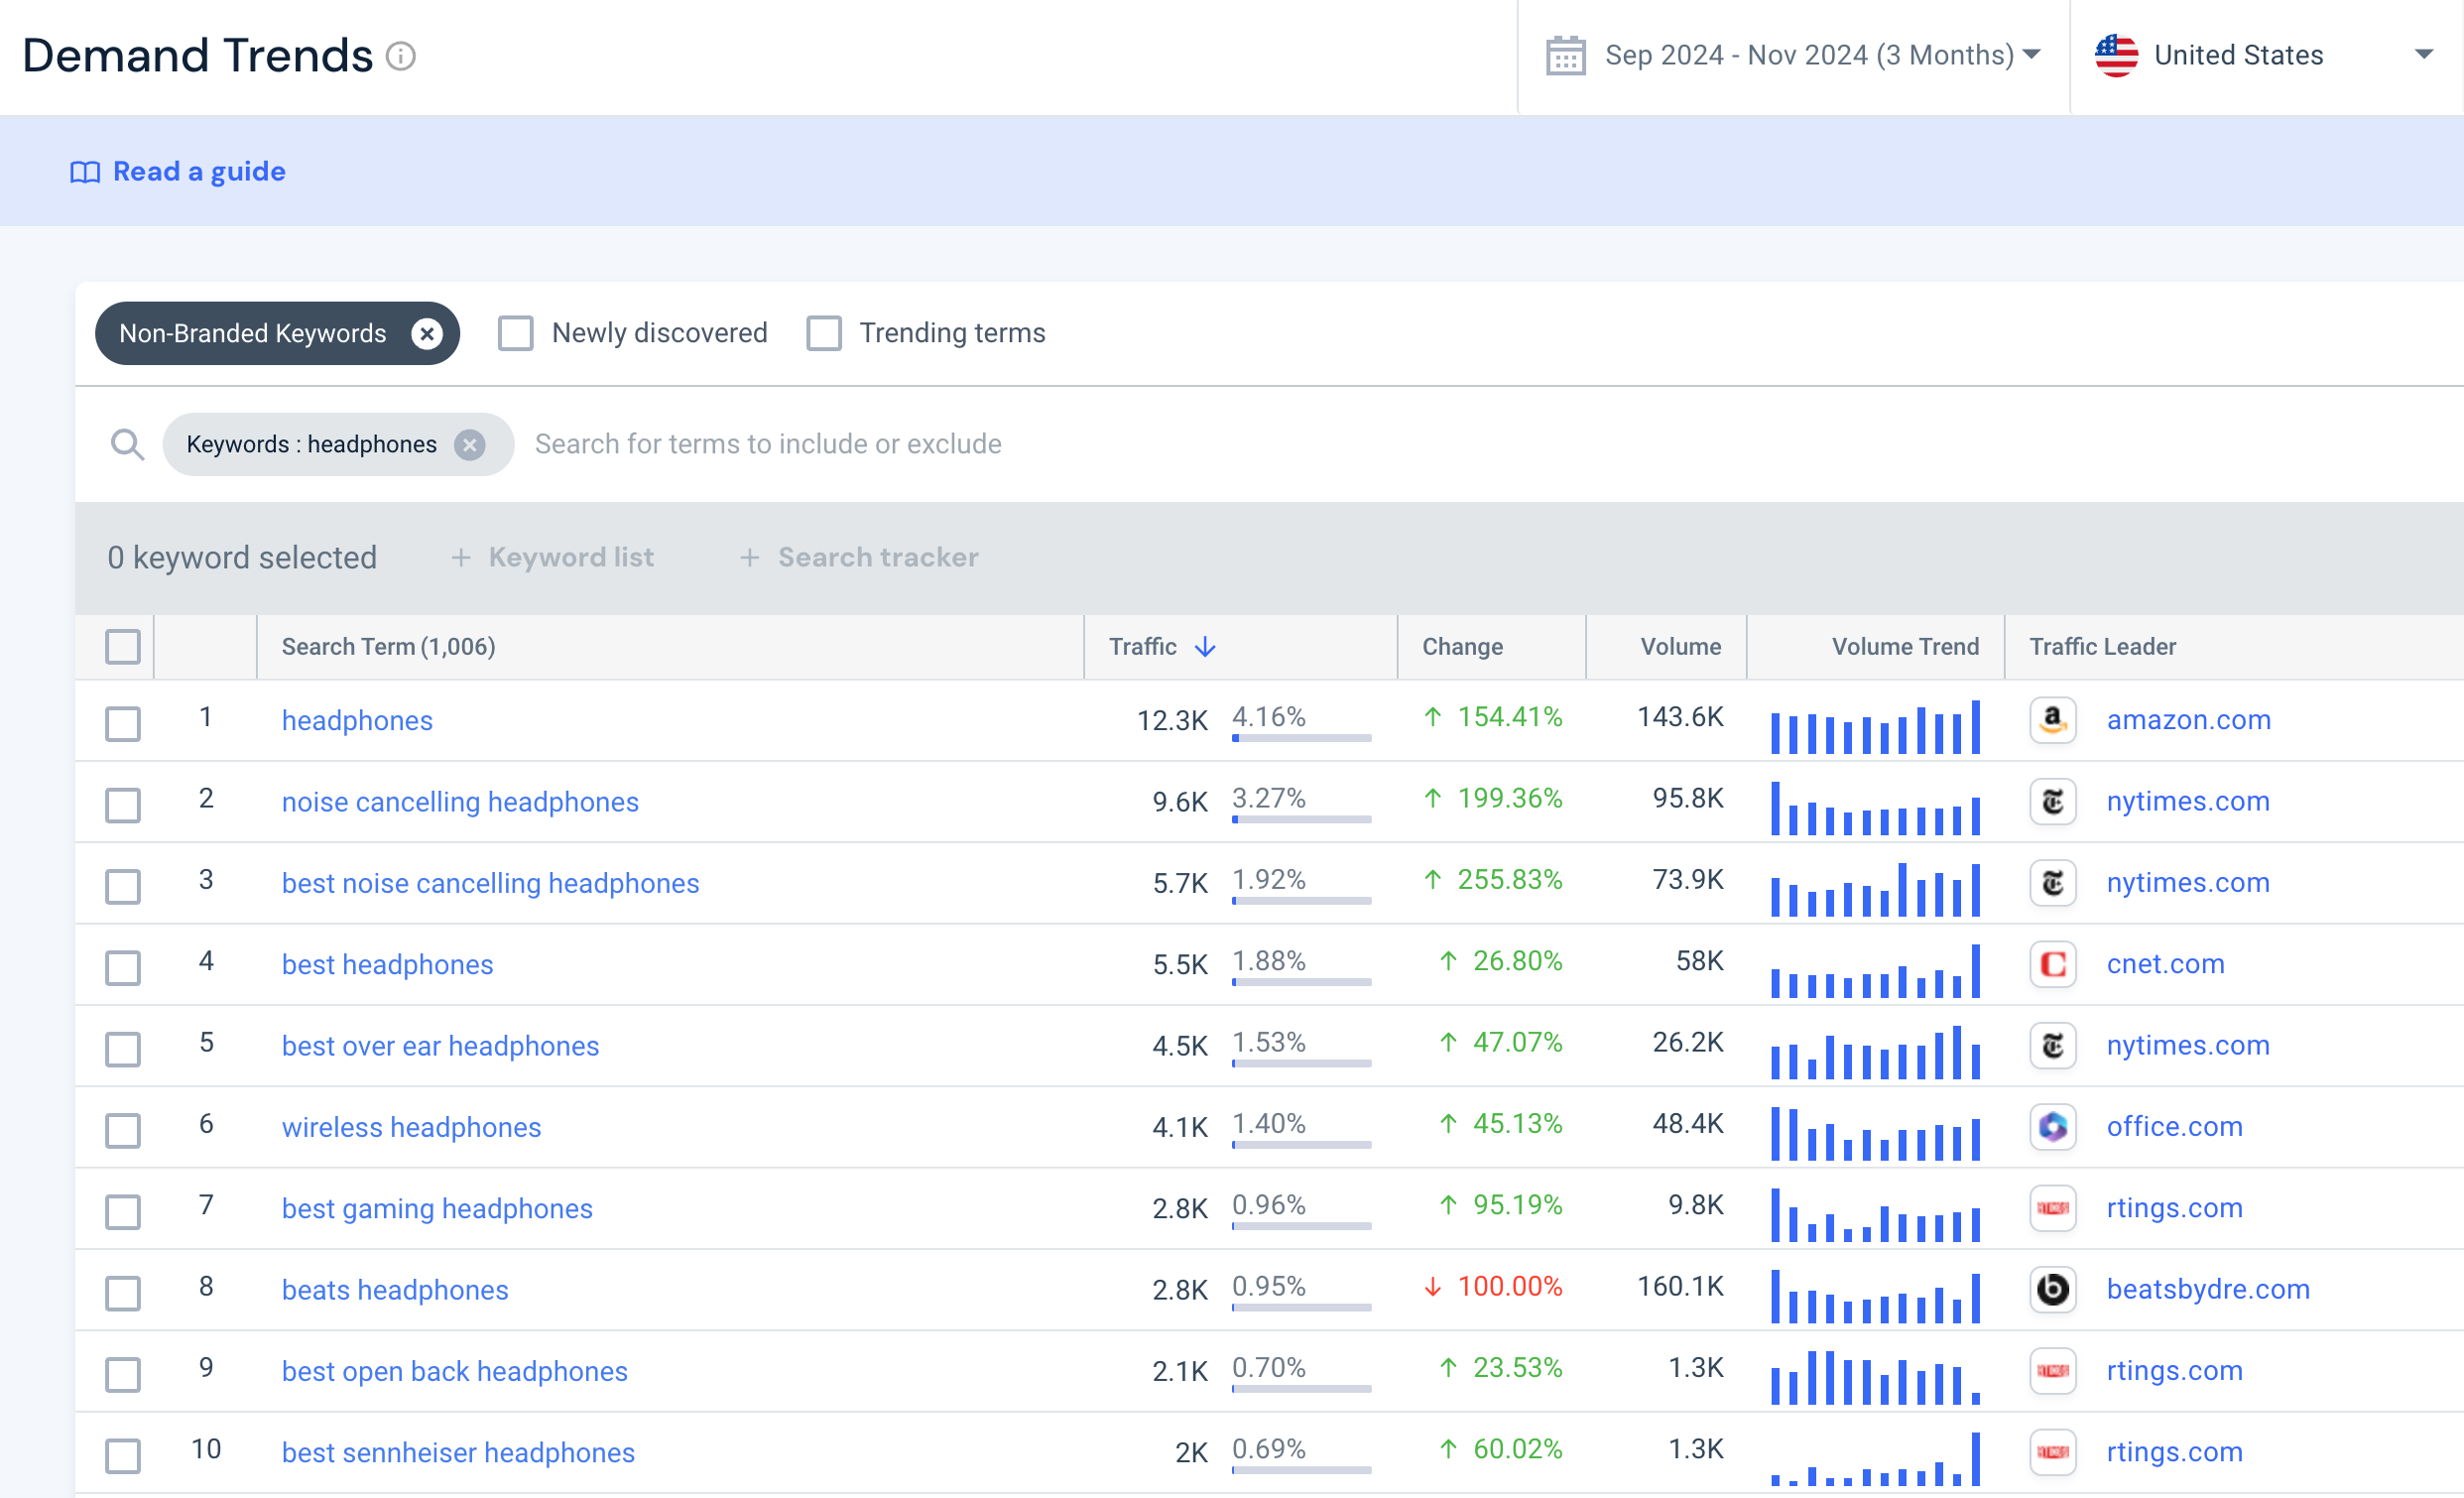Click the info icon beside Demand Trends
2464x1498 pixels.
click(x=401, y=56)
